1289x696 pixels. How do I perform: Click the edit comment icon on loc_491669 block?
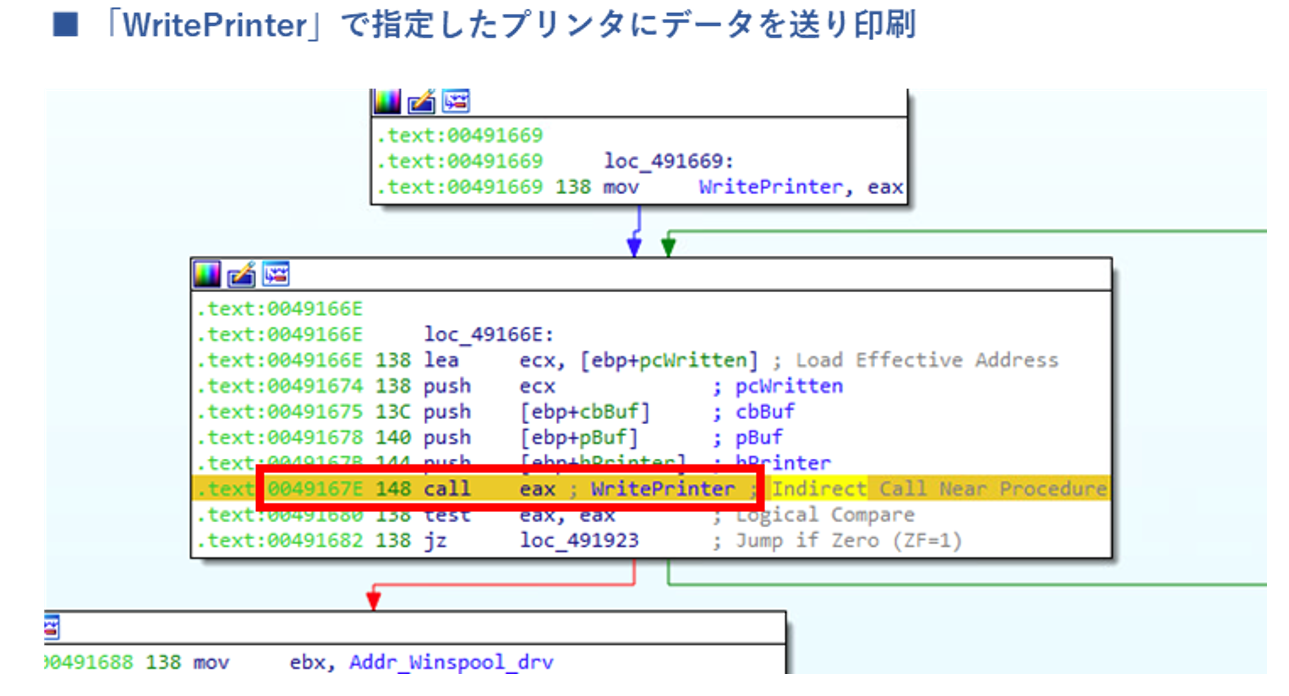[x=421, y=102]
